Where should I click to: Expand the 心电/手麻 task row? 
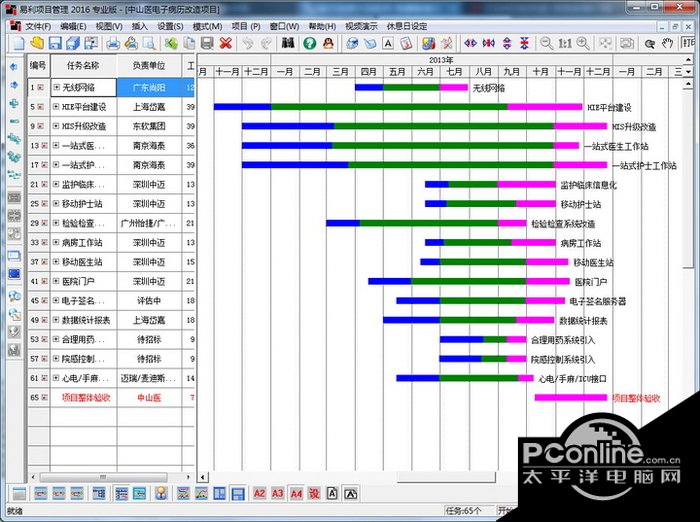56,378
